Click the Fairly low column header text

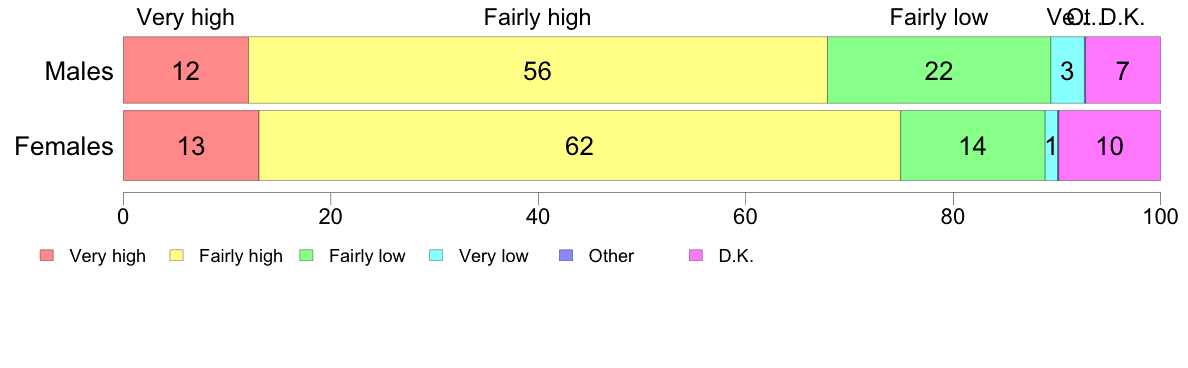pos(939,17)
